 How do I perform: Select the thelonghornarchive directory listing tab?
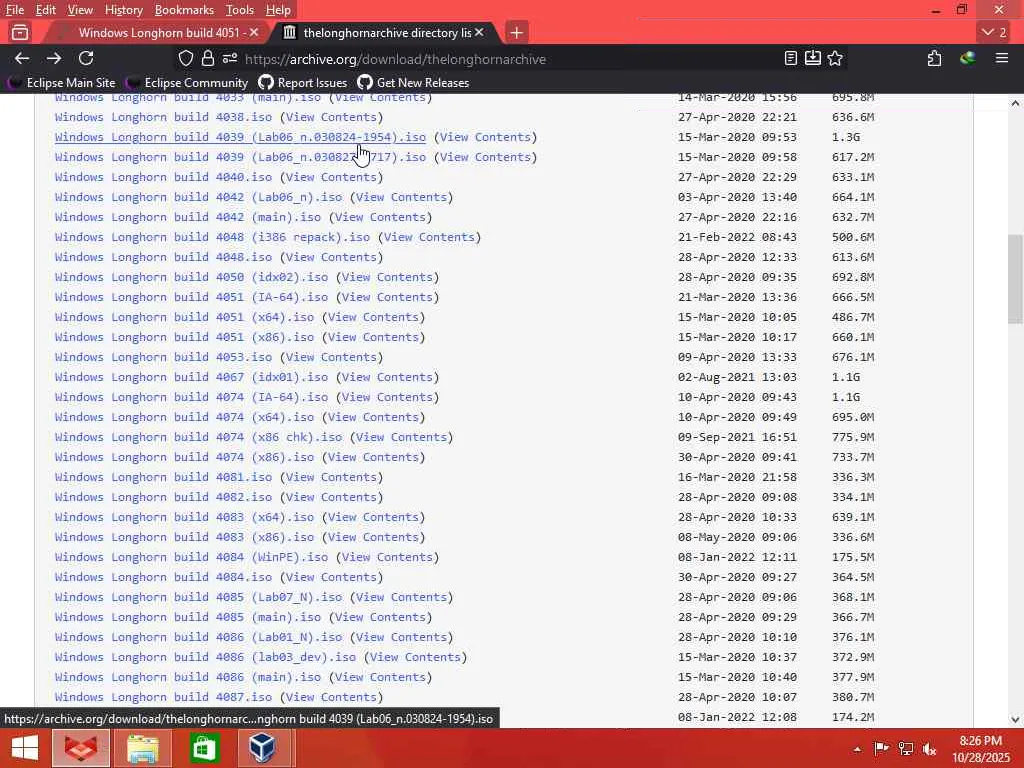(385, 32)
